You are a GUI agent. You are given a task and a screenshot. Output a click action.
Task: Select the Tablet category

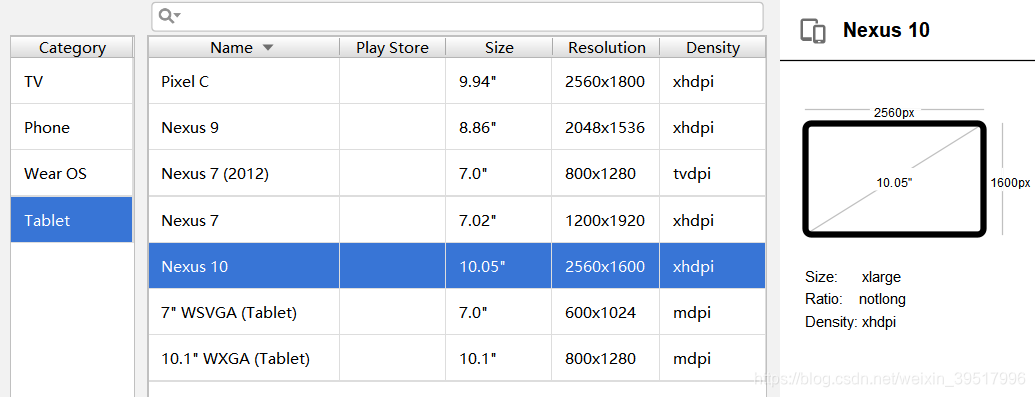[71, 219]
